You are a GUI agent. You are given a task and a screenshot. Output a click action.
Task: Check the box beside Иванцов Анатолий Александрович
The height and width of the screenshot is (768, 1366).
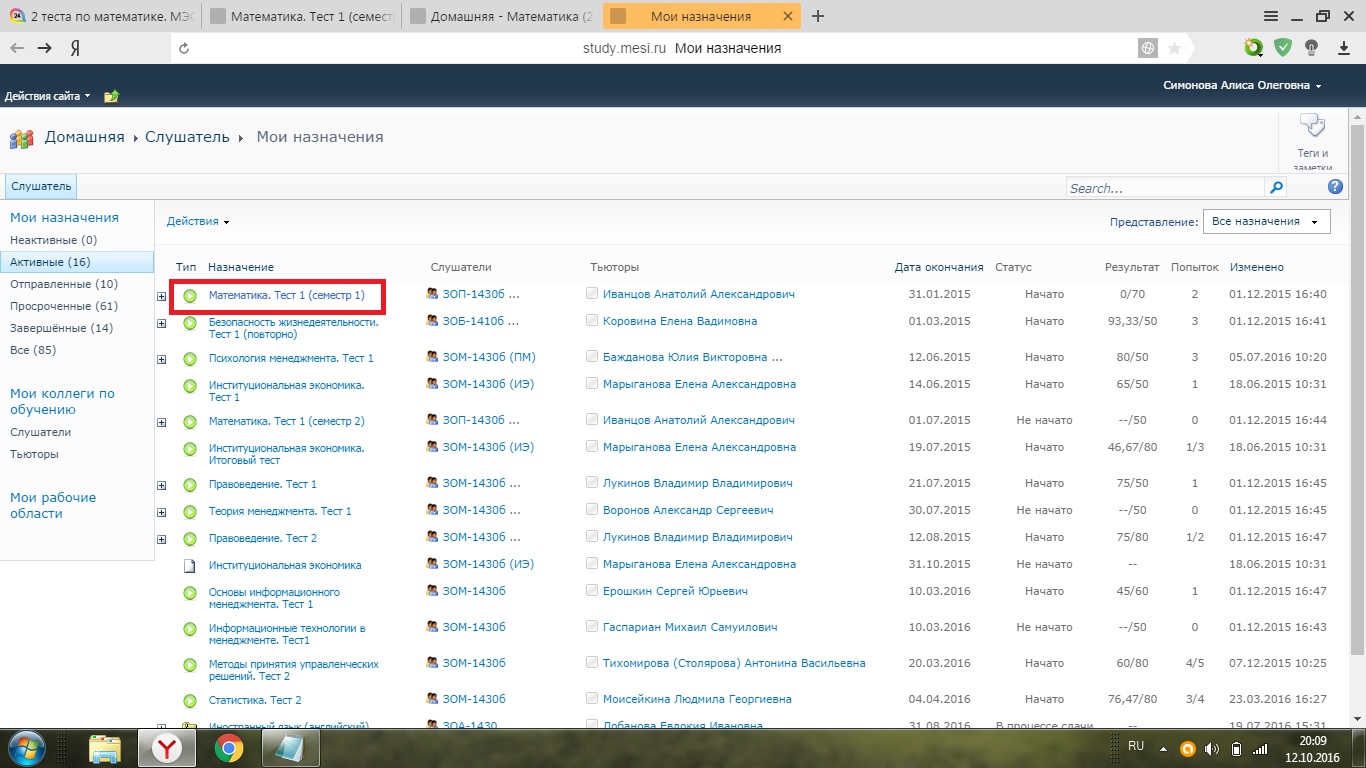pyautogui.click(x=592, y=294)
